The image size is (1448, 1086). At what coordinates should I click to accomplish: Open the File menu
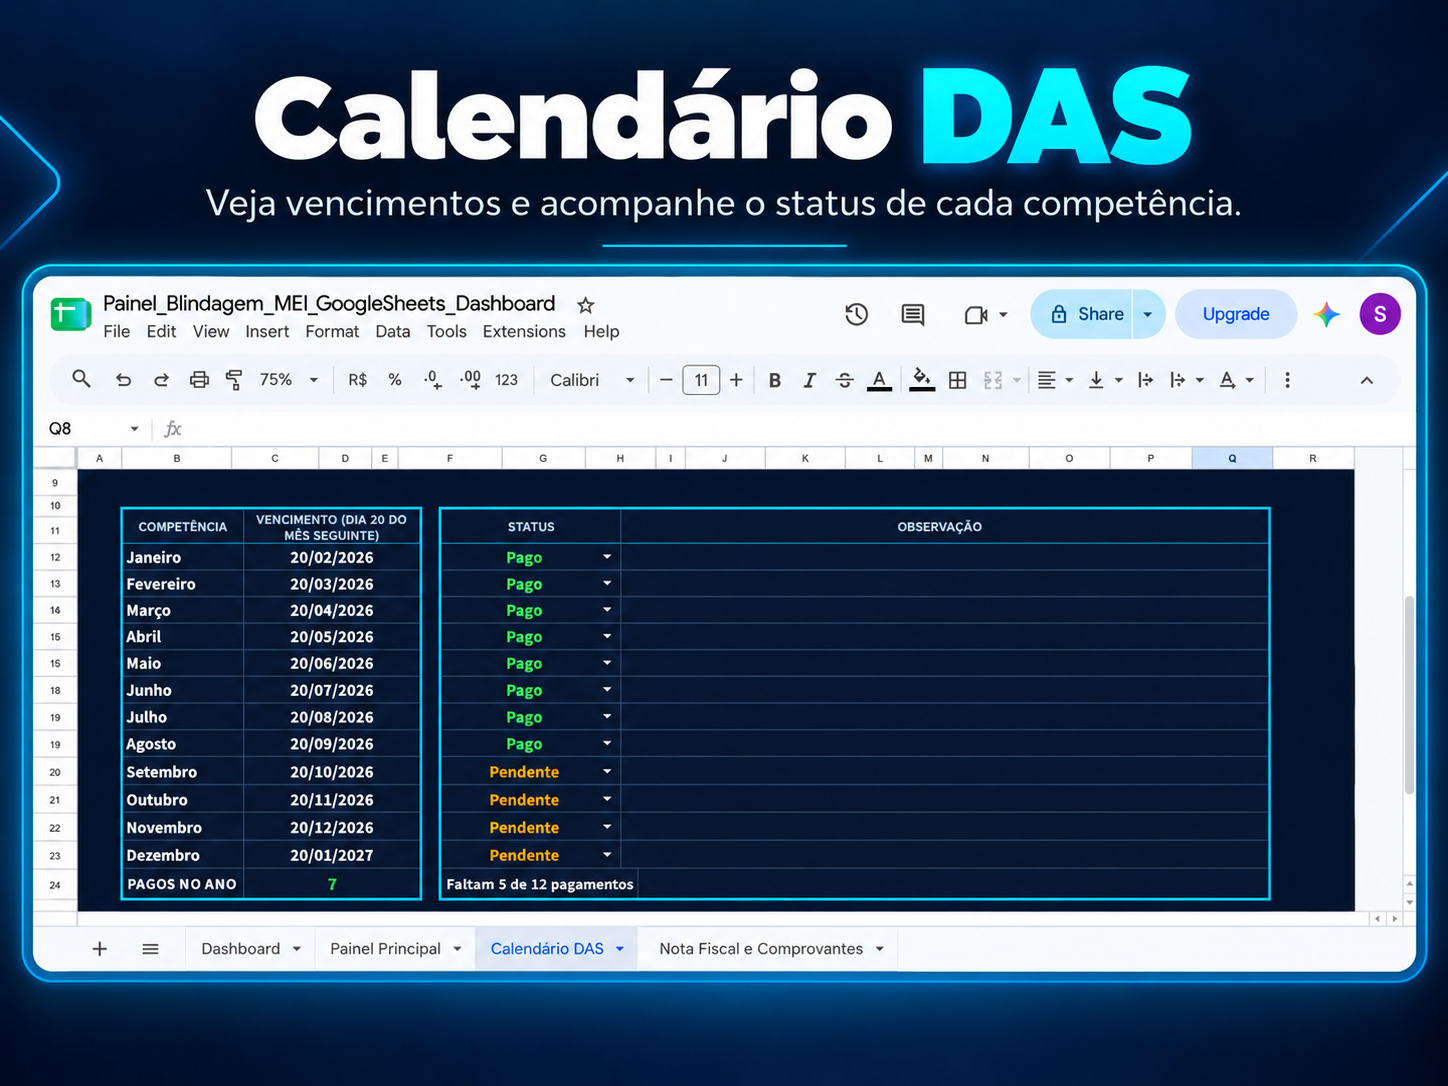[117, 331]
